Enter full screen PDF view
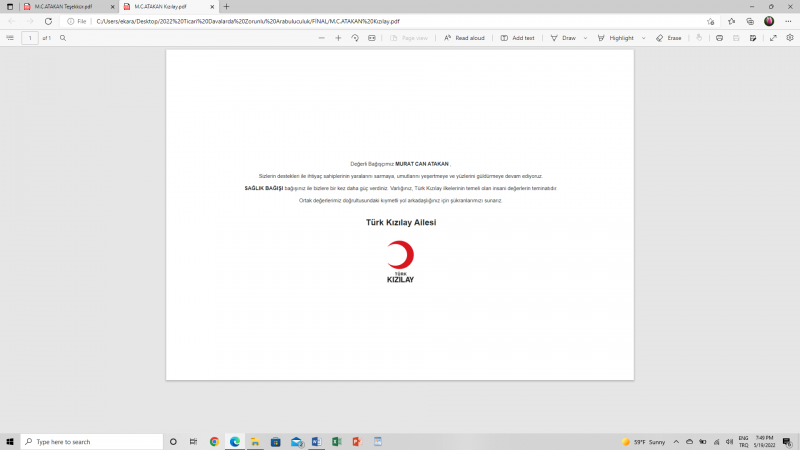Image resolution: width=800 pixels, height=450 pixels. click(x=773, y=38)
